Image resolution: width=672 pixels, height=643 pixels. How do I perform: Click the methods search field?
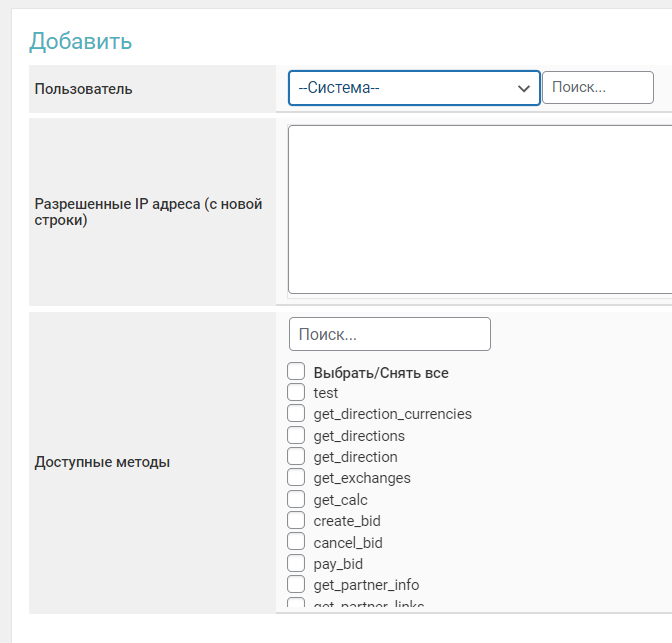[389, 334]
